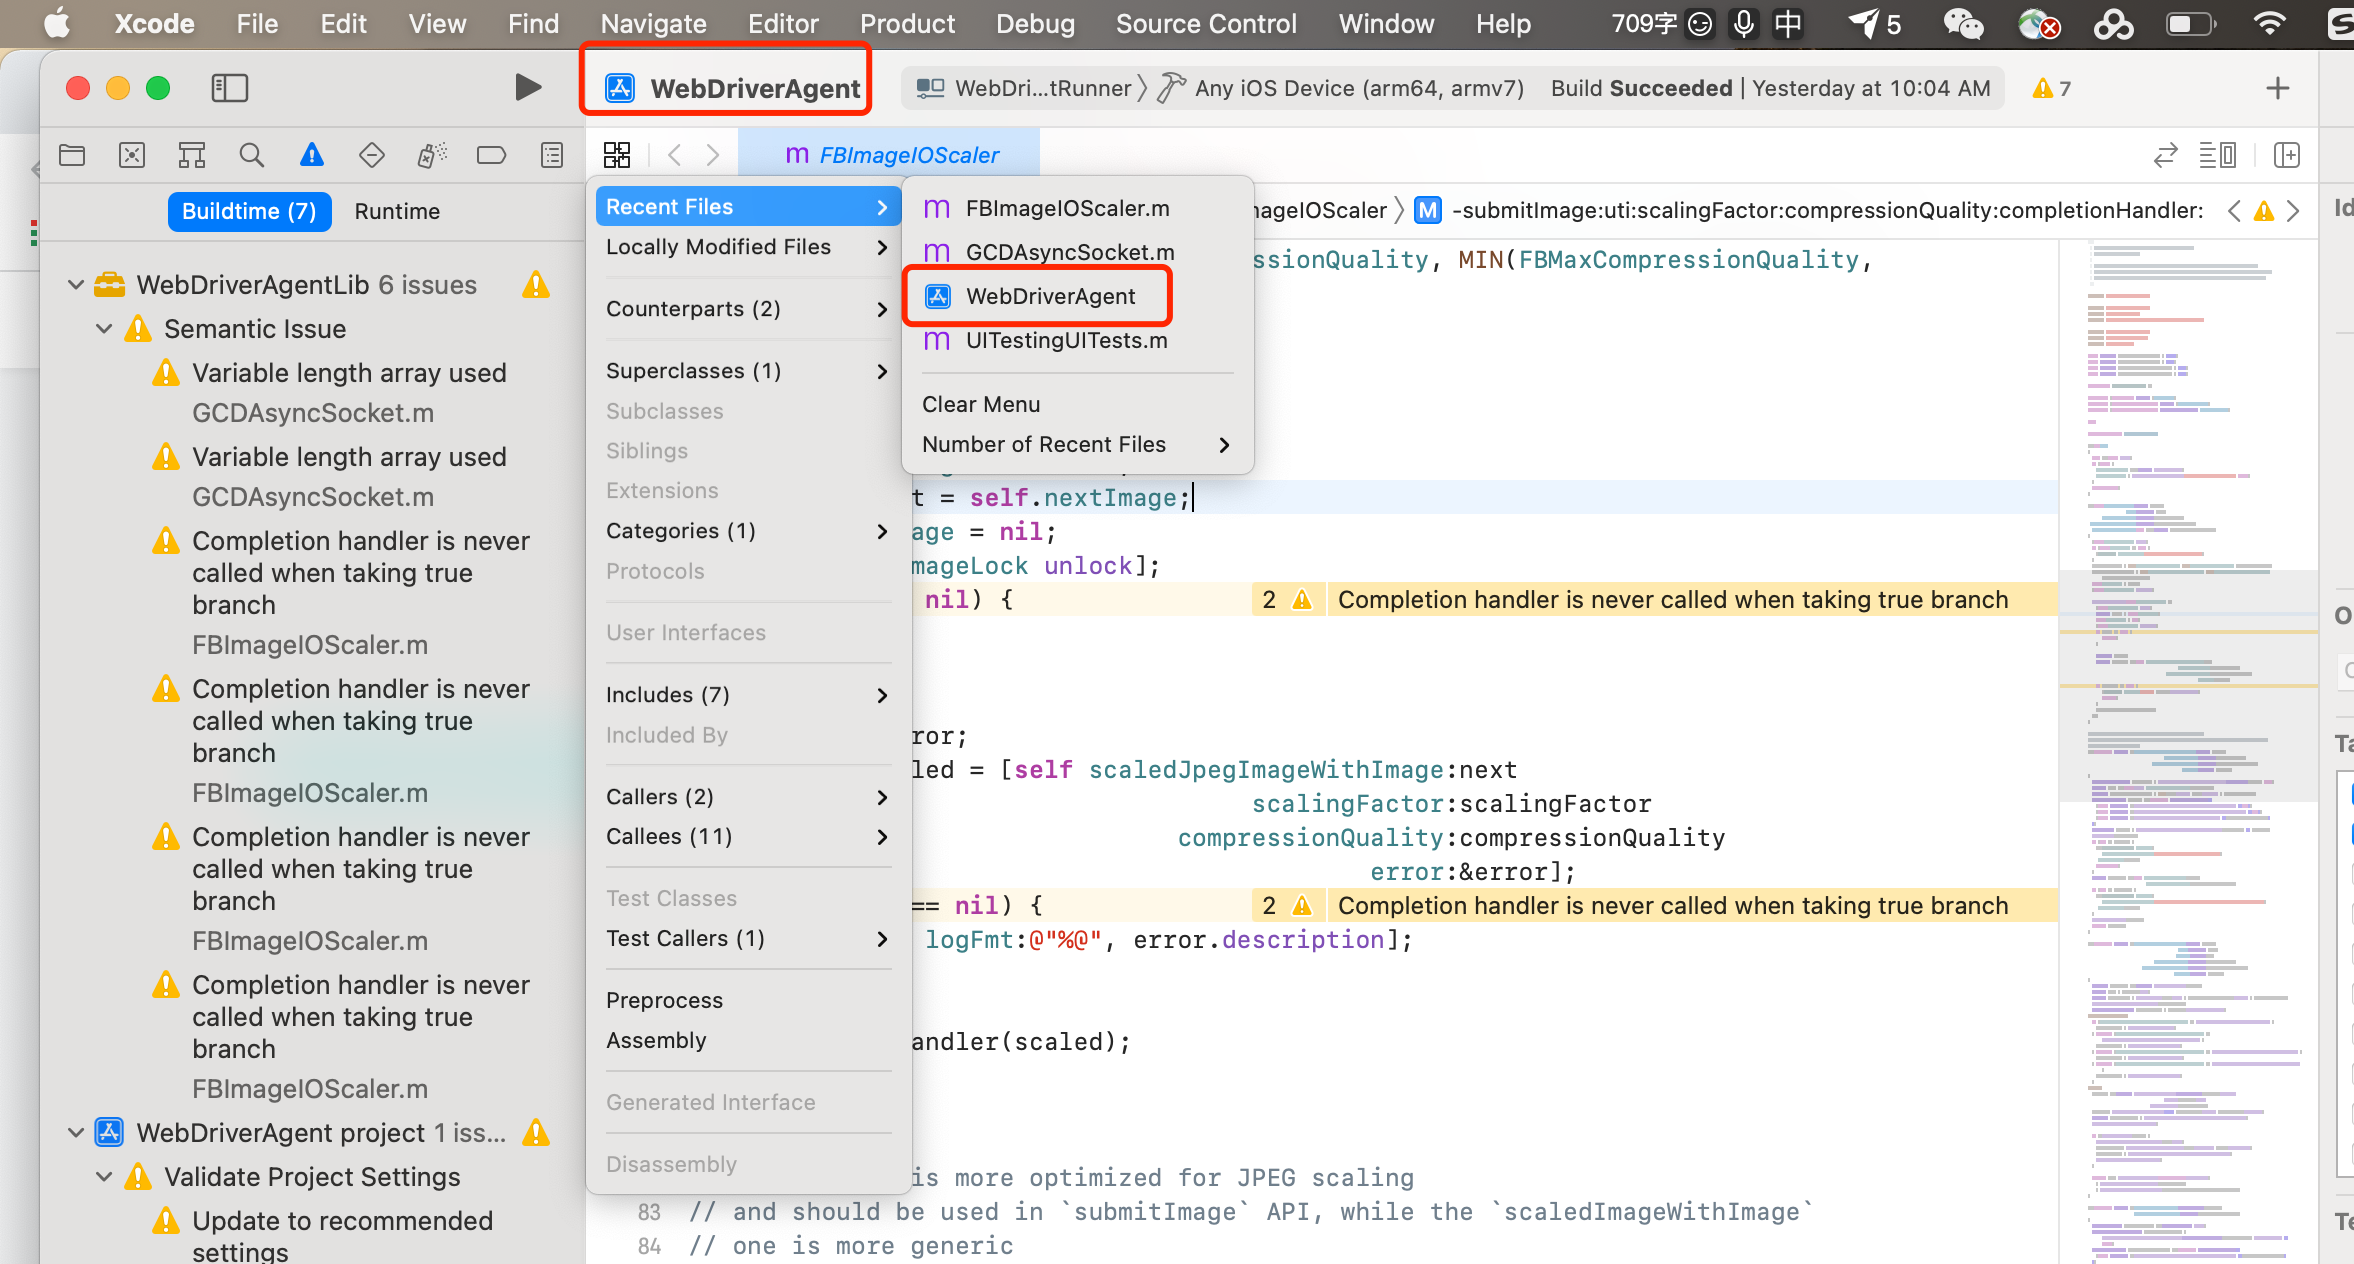Screen dimensions: 2354x1264
Task: Jump to next issue arrow in jump bar
Action: pos(2294,211)
